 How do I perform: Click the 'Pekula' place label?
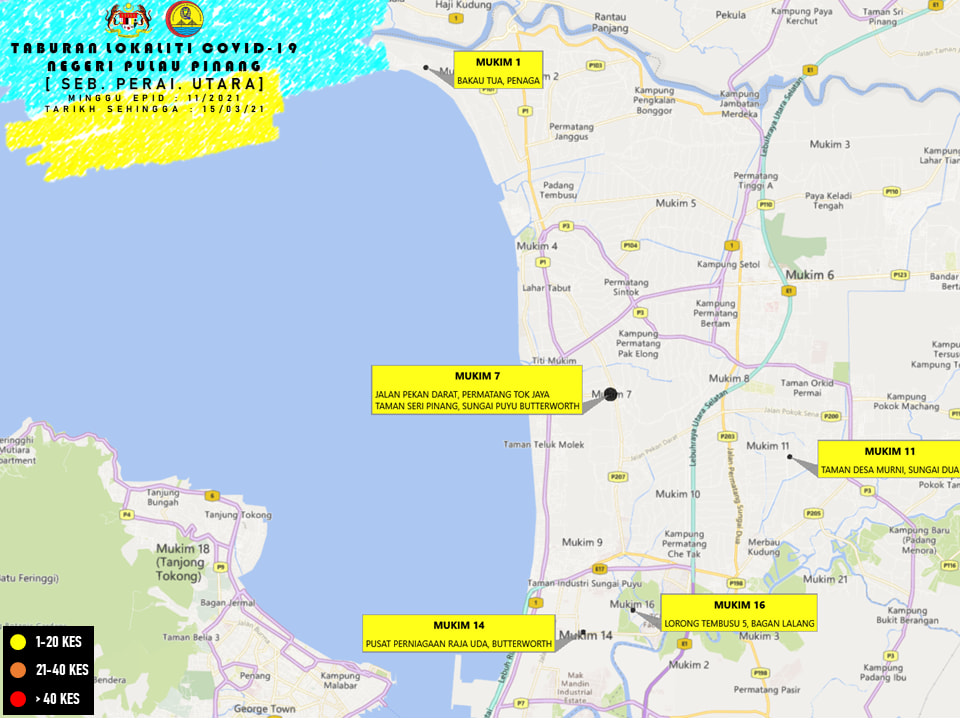click(x=730, y=15)
